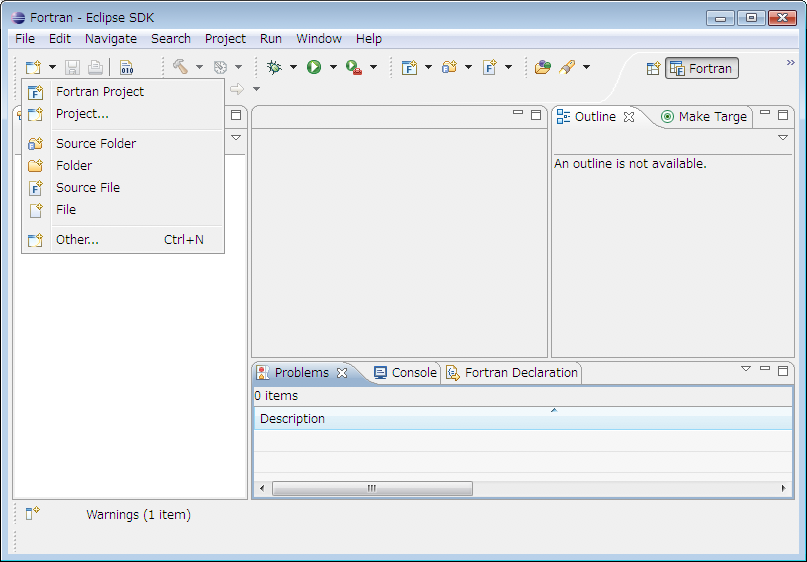Viewport: 807px width, 562px height.
Task: Switch to the Make Targets tab
Action: pyautogui.click(x=704, y=117)
